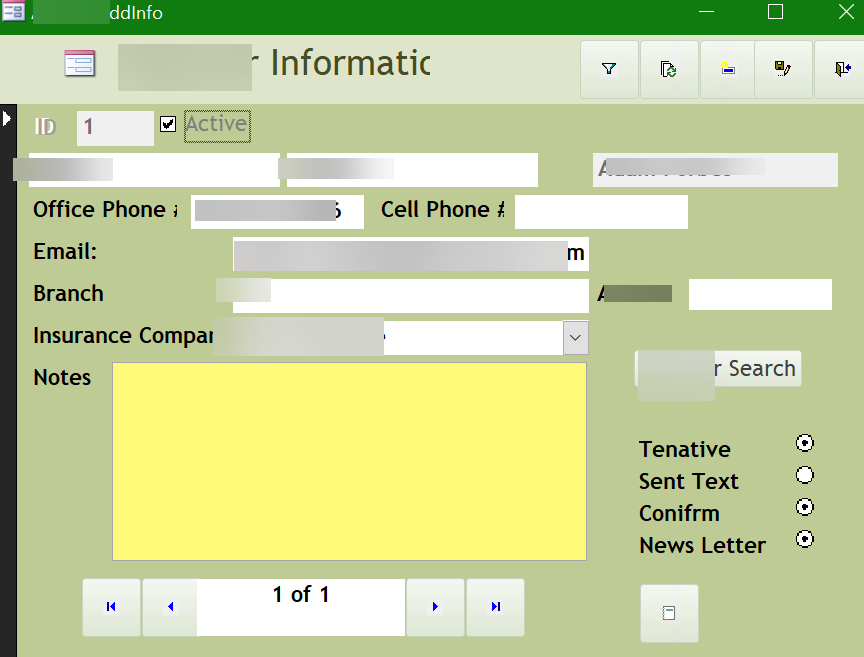Jump to the last record

(x=495, y=607)
